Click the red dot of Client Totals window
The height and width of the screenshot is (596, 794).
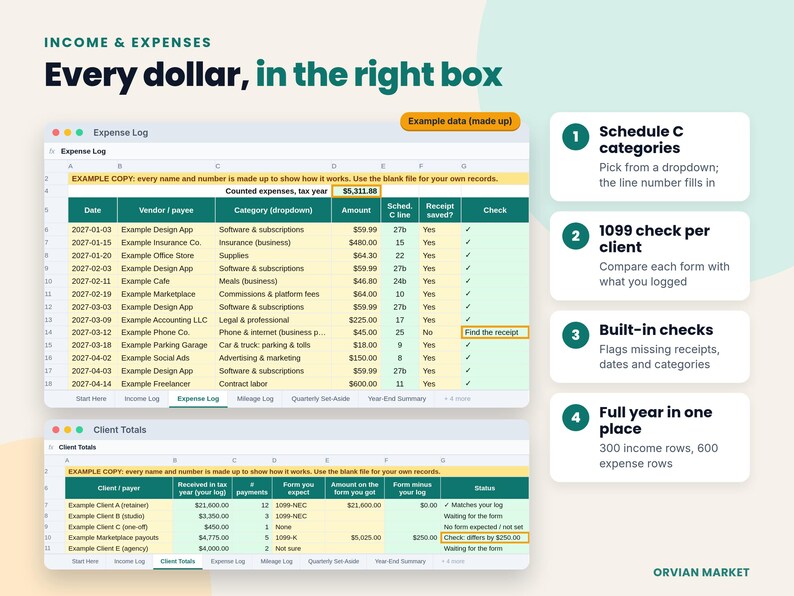pos(56,430)
